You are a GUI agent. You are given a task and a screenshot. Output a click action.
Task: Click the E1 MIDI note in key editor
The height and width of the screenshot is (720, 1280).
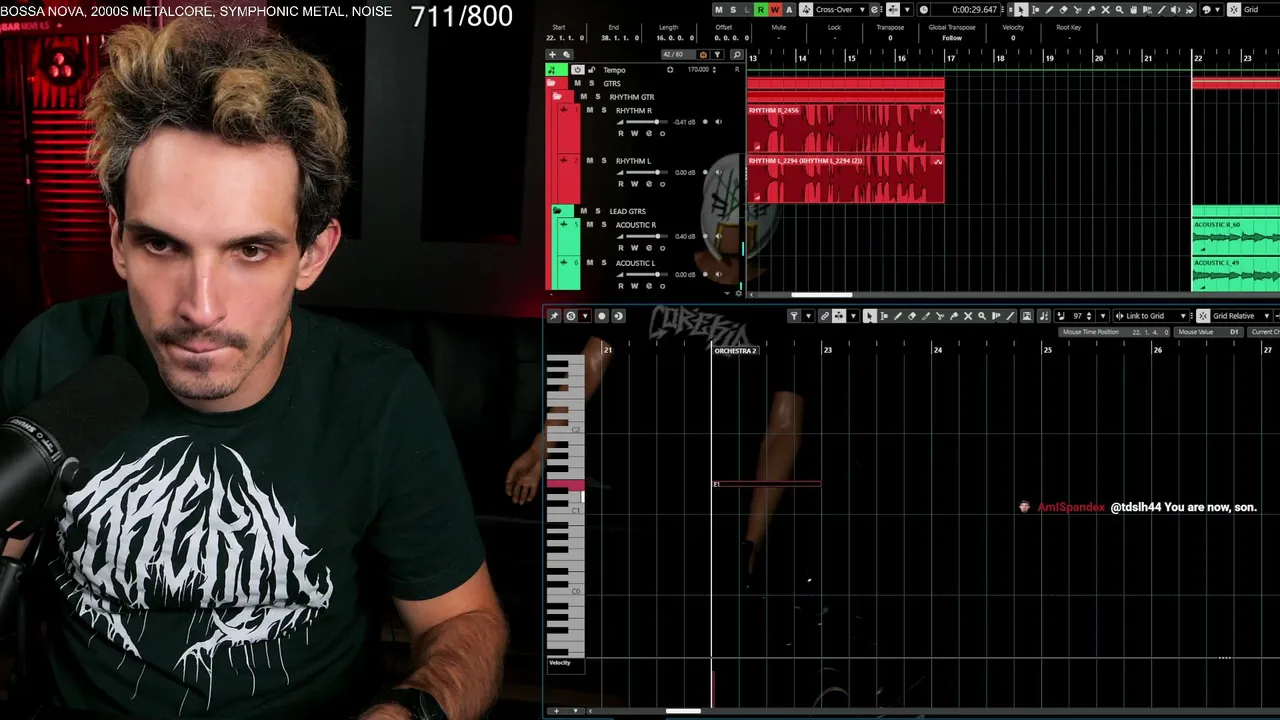pyautogui.click(x=766, y=484)
